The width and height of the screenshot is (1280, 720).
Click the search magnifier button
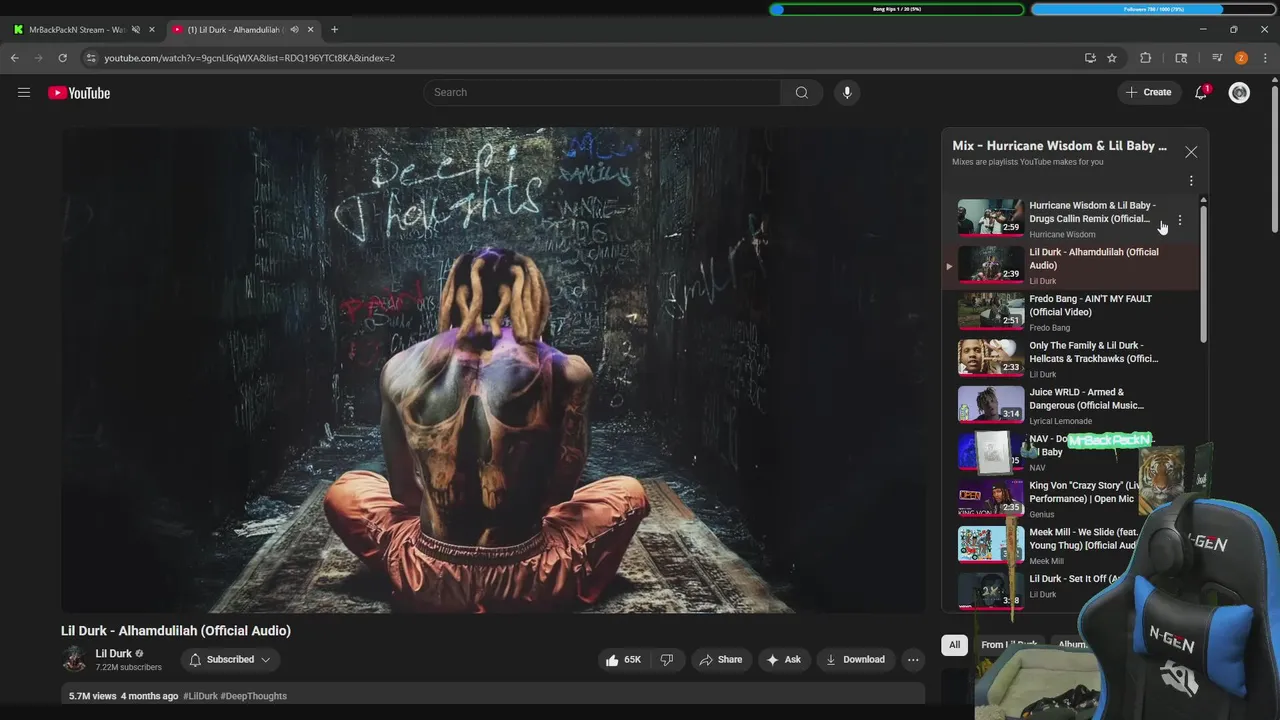[x=802, y=93]
